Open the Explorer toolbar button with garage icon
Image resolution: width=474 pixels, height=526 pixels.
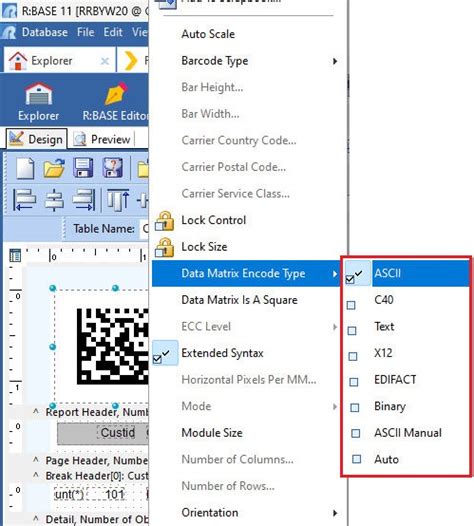tap(39, 102)
